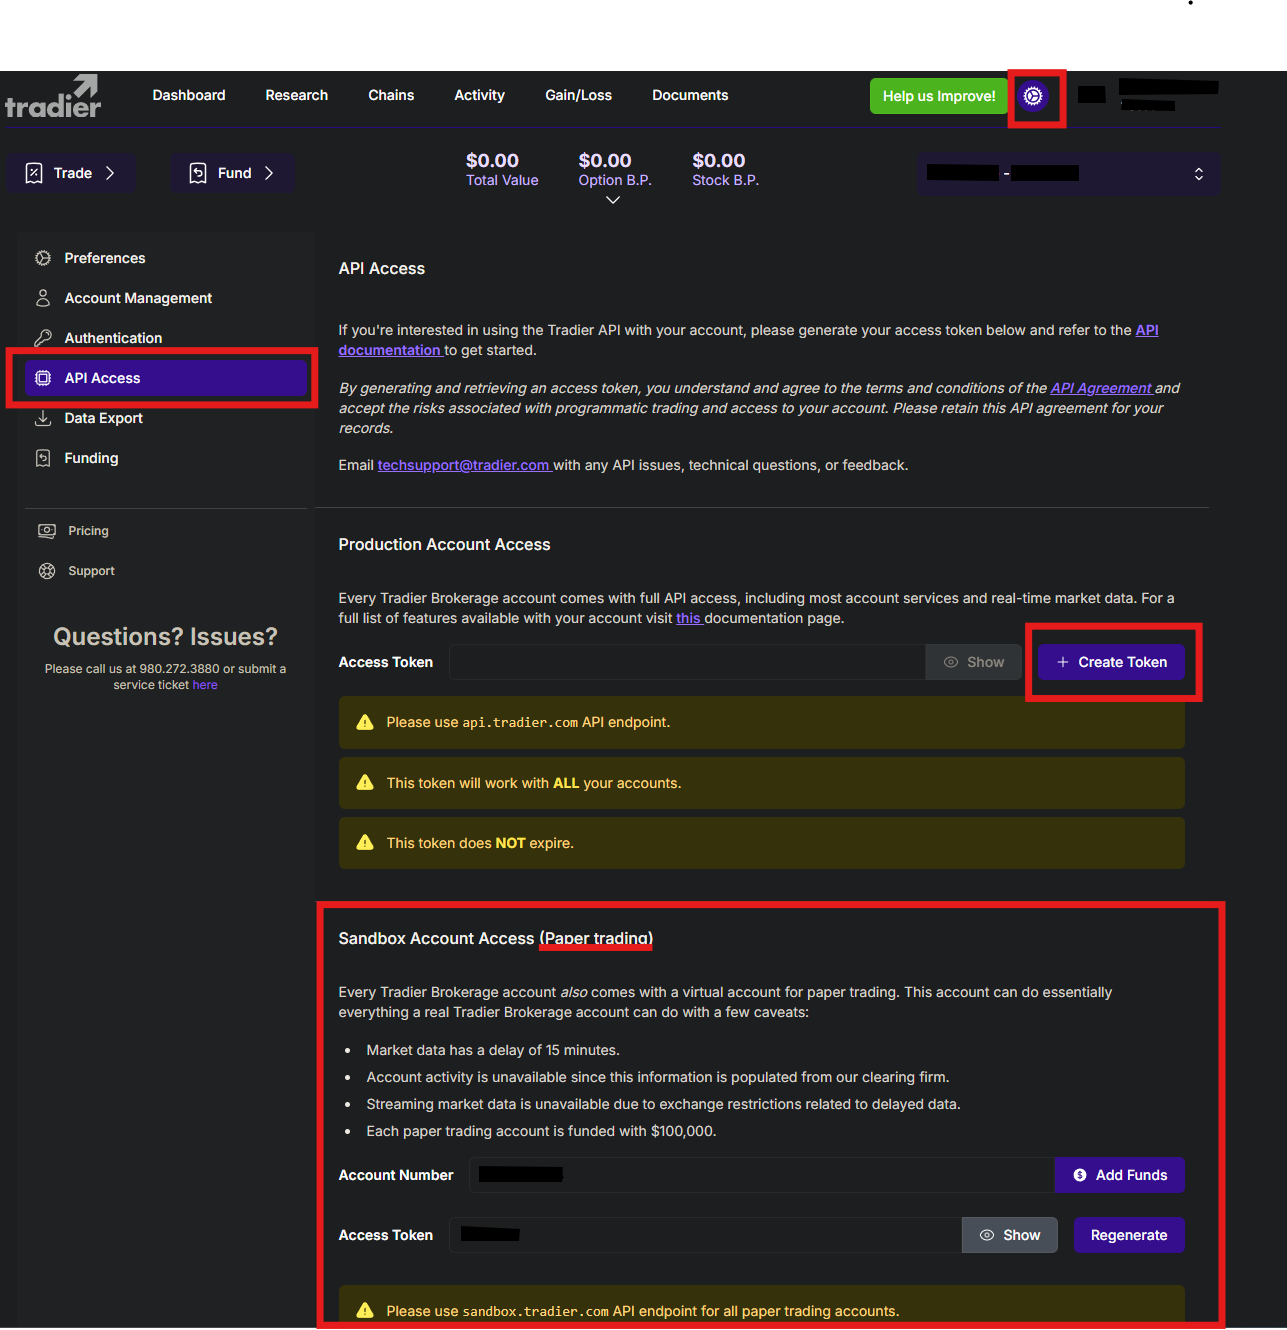Click the Account Management person icon
This screenshot has width=1287, height=1330.
tap(43, 298)
